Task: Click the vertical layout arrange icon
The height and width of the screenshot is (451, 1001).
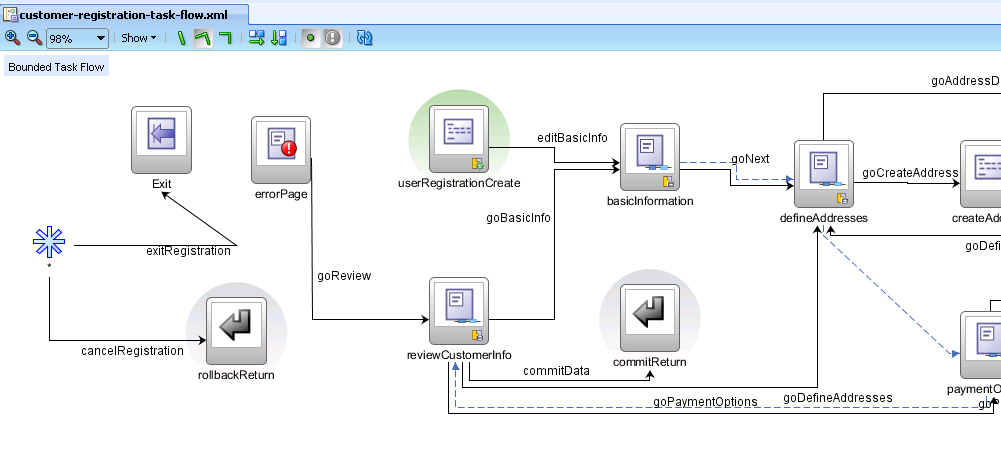Action: click(279, 38)
